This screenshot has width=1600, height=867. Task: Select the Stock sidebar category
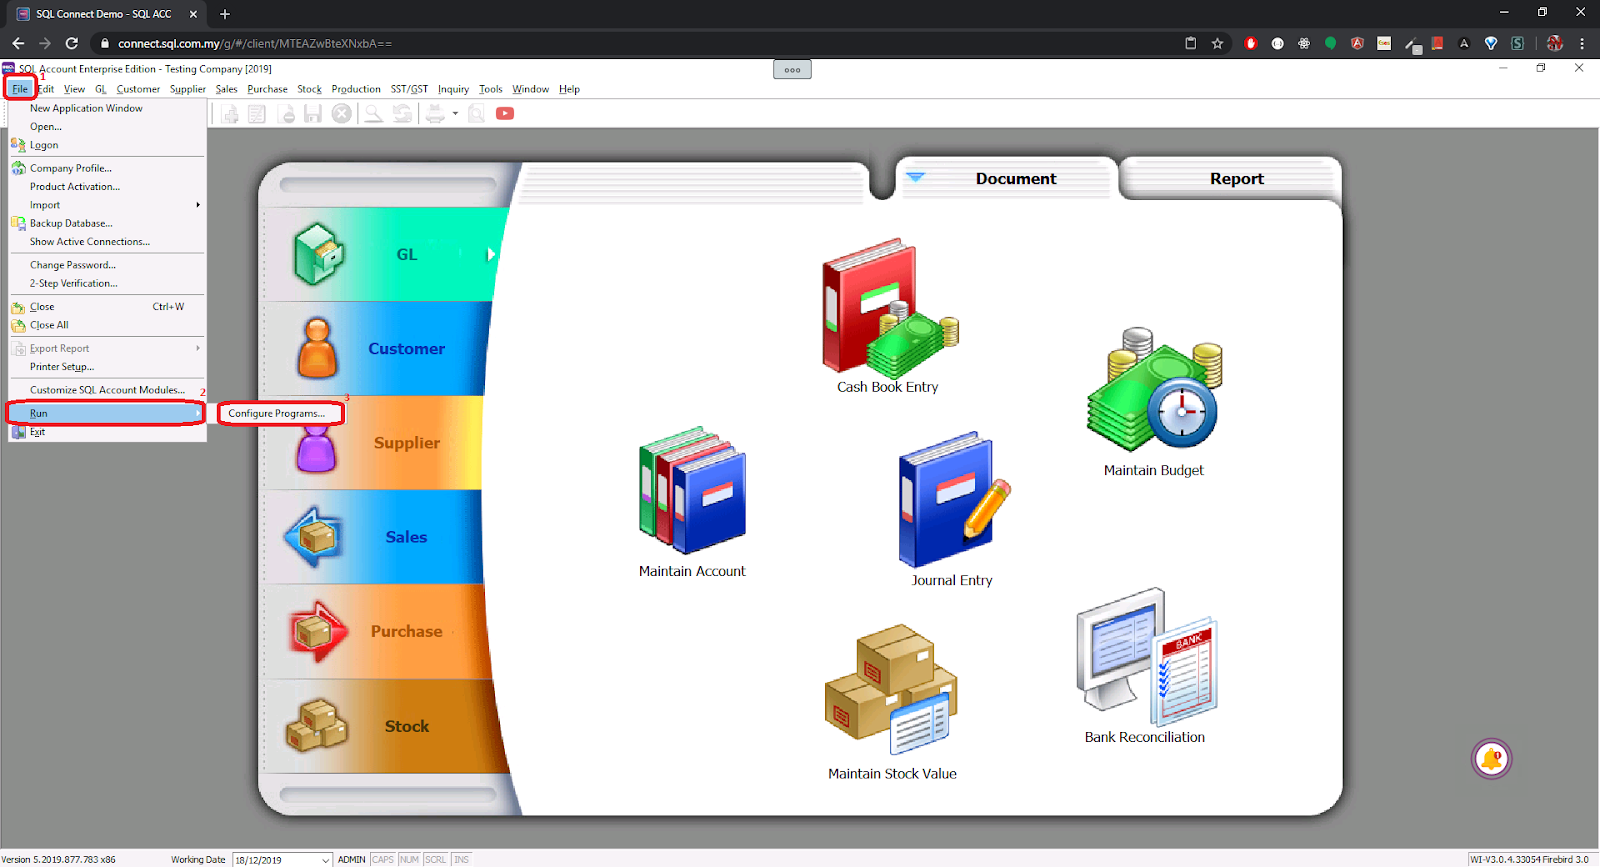tap(380, 727)
